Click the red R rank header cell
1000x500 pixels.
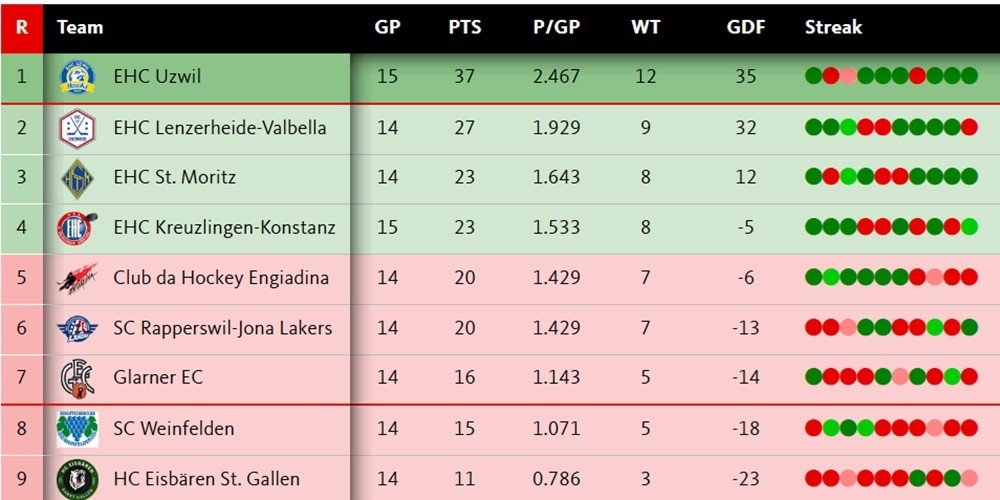[22, 27]
